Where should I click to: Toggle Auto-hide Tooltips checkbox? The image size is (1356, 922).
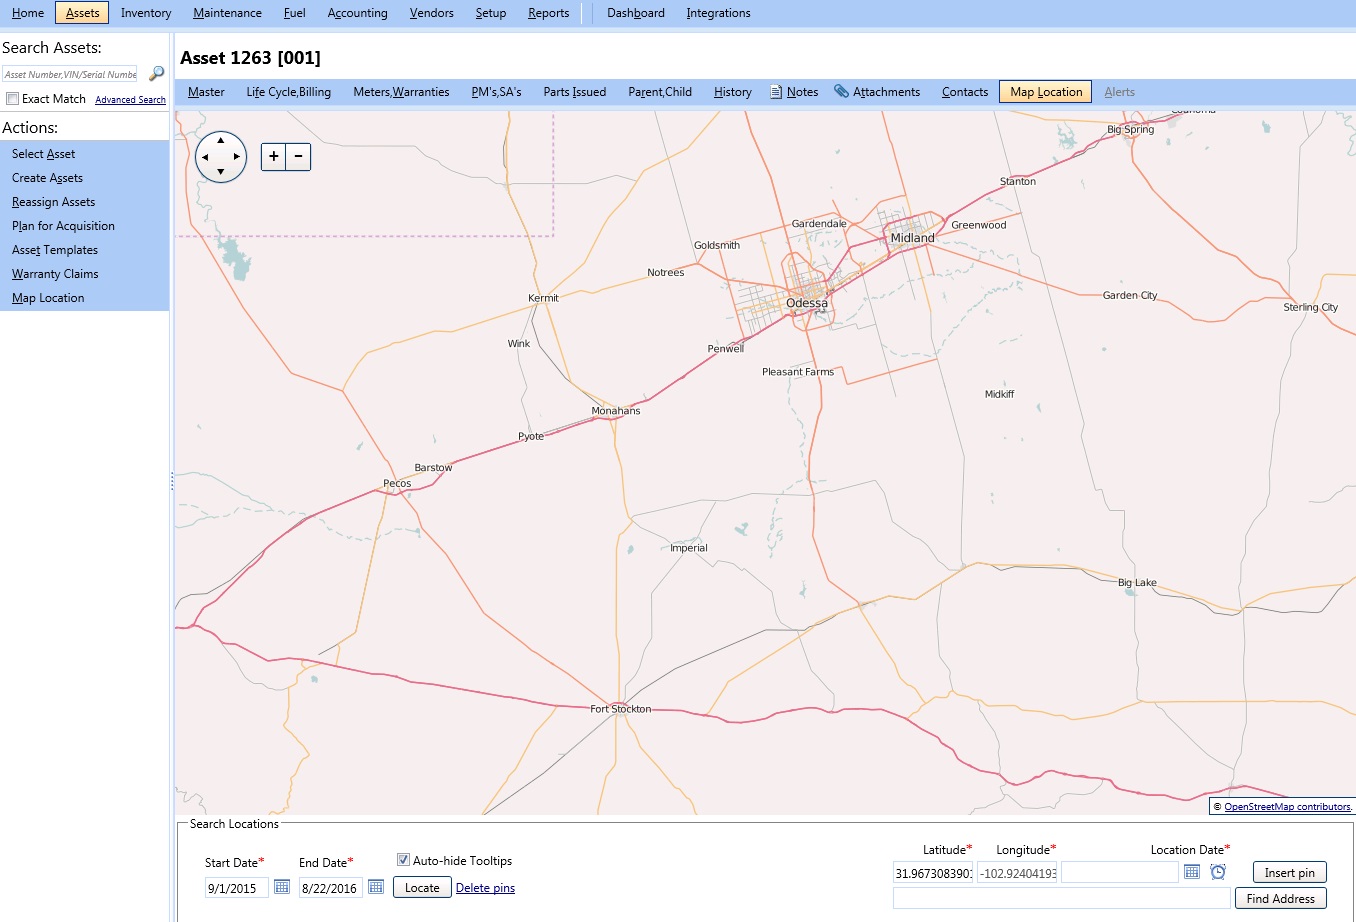tap(404, 860)
